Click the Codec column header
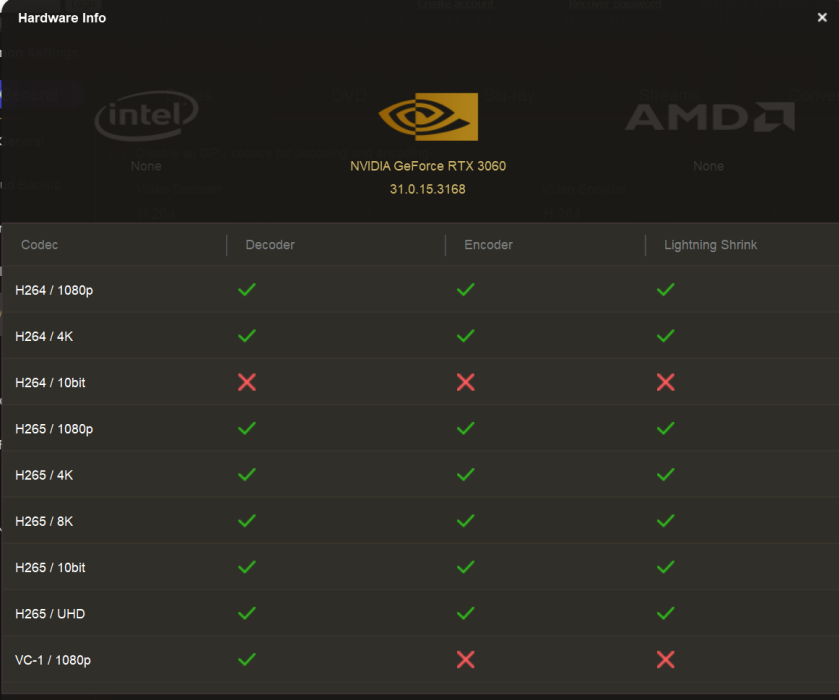This screenshot has width=839, height=700. click(x=40, y=245)
